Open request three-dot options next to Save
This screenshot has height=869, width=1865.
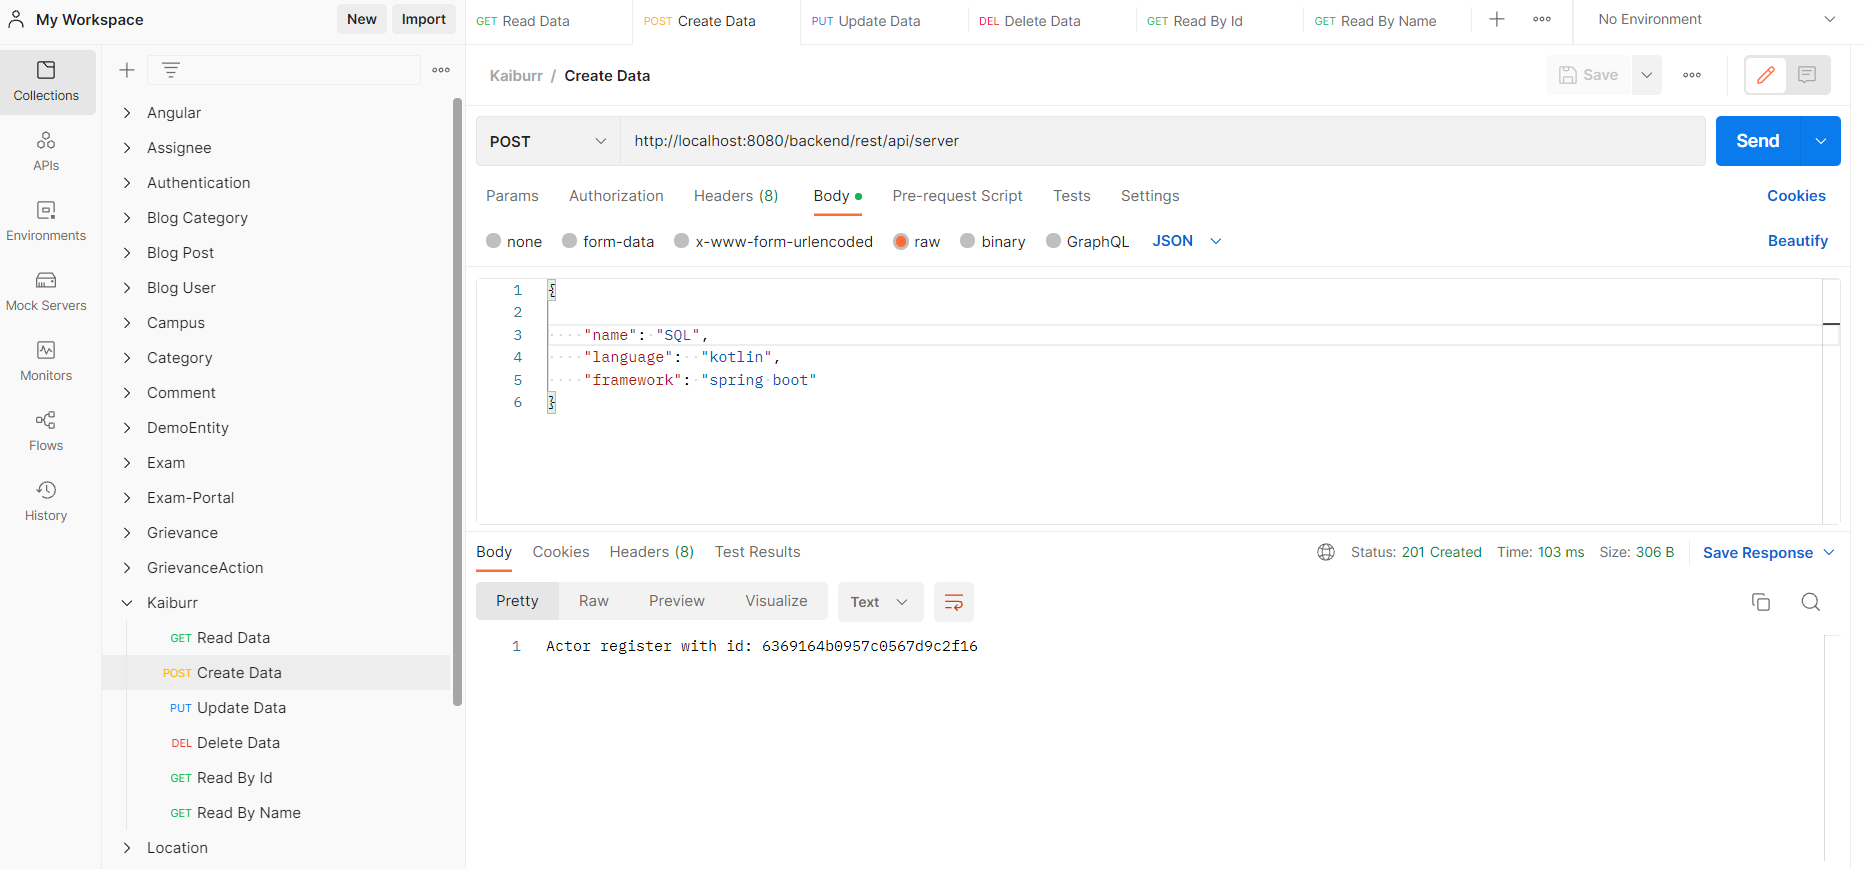1692,75
